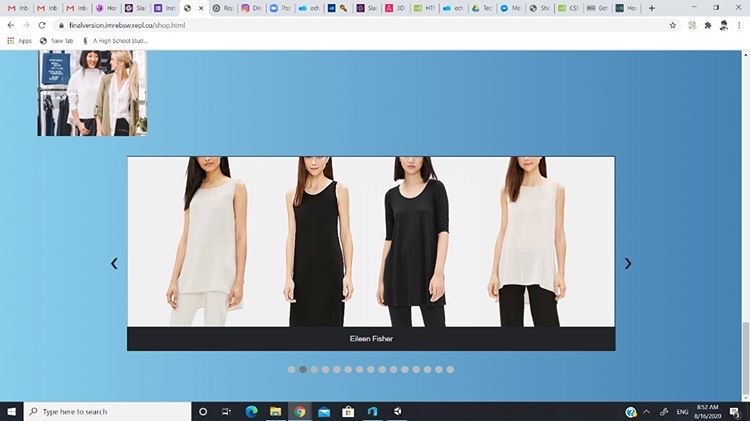The height and width of the screenshot is (421, 750).
Task: Go to the previous carousel slide arrow
Action: [x=114, y=264]
